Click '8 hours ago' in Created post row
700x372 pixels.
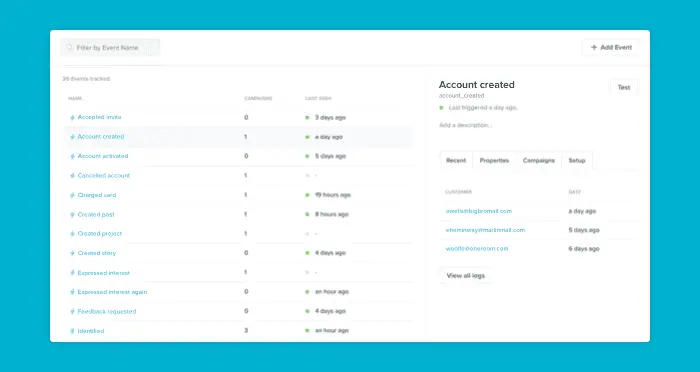coord(332,215)
